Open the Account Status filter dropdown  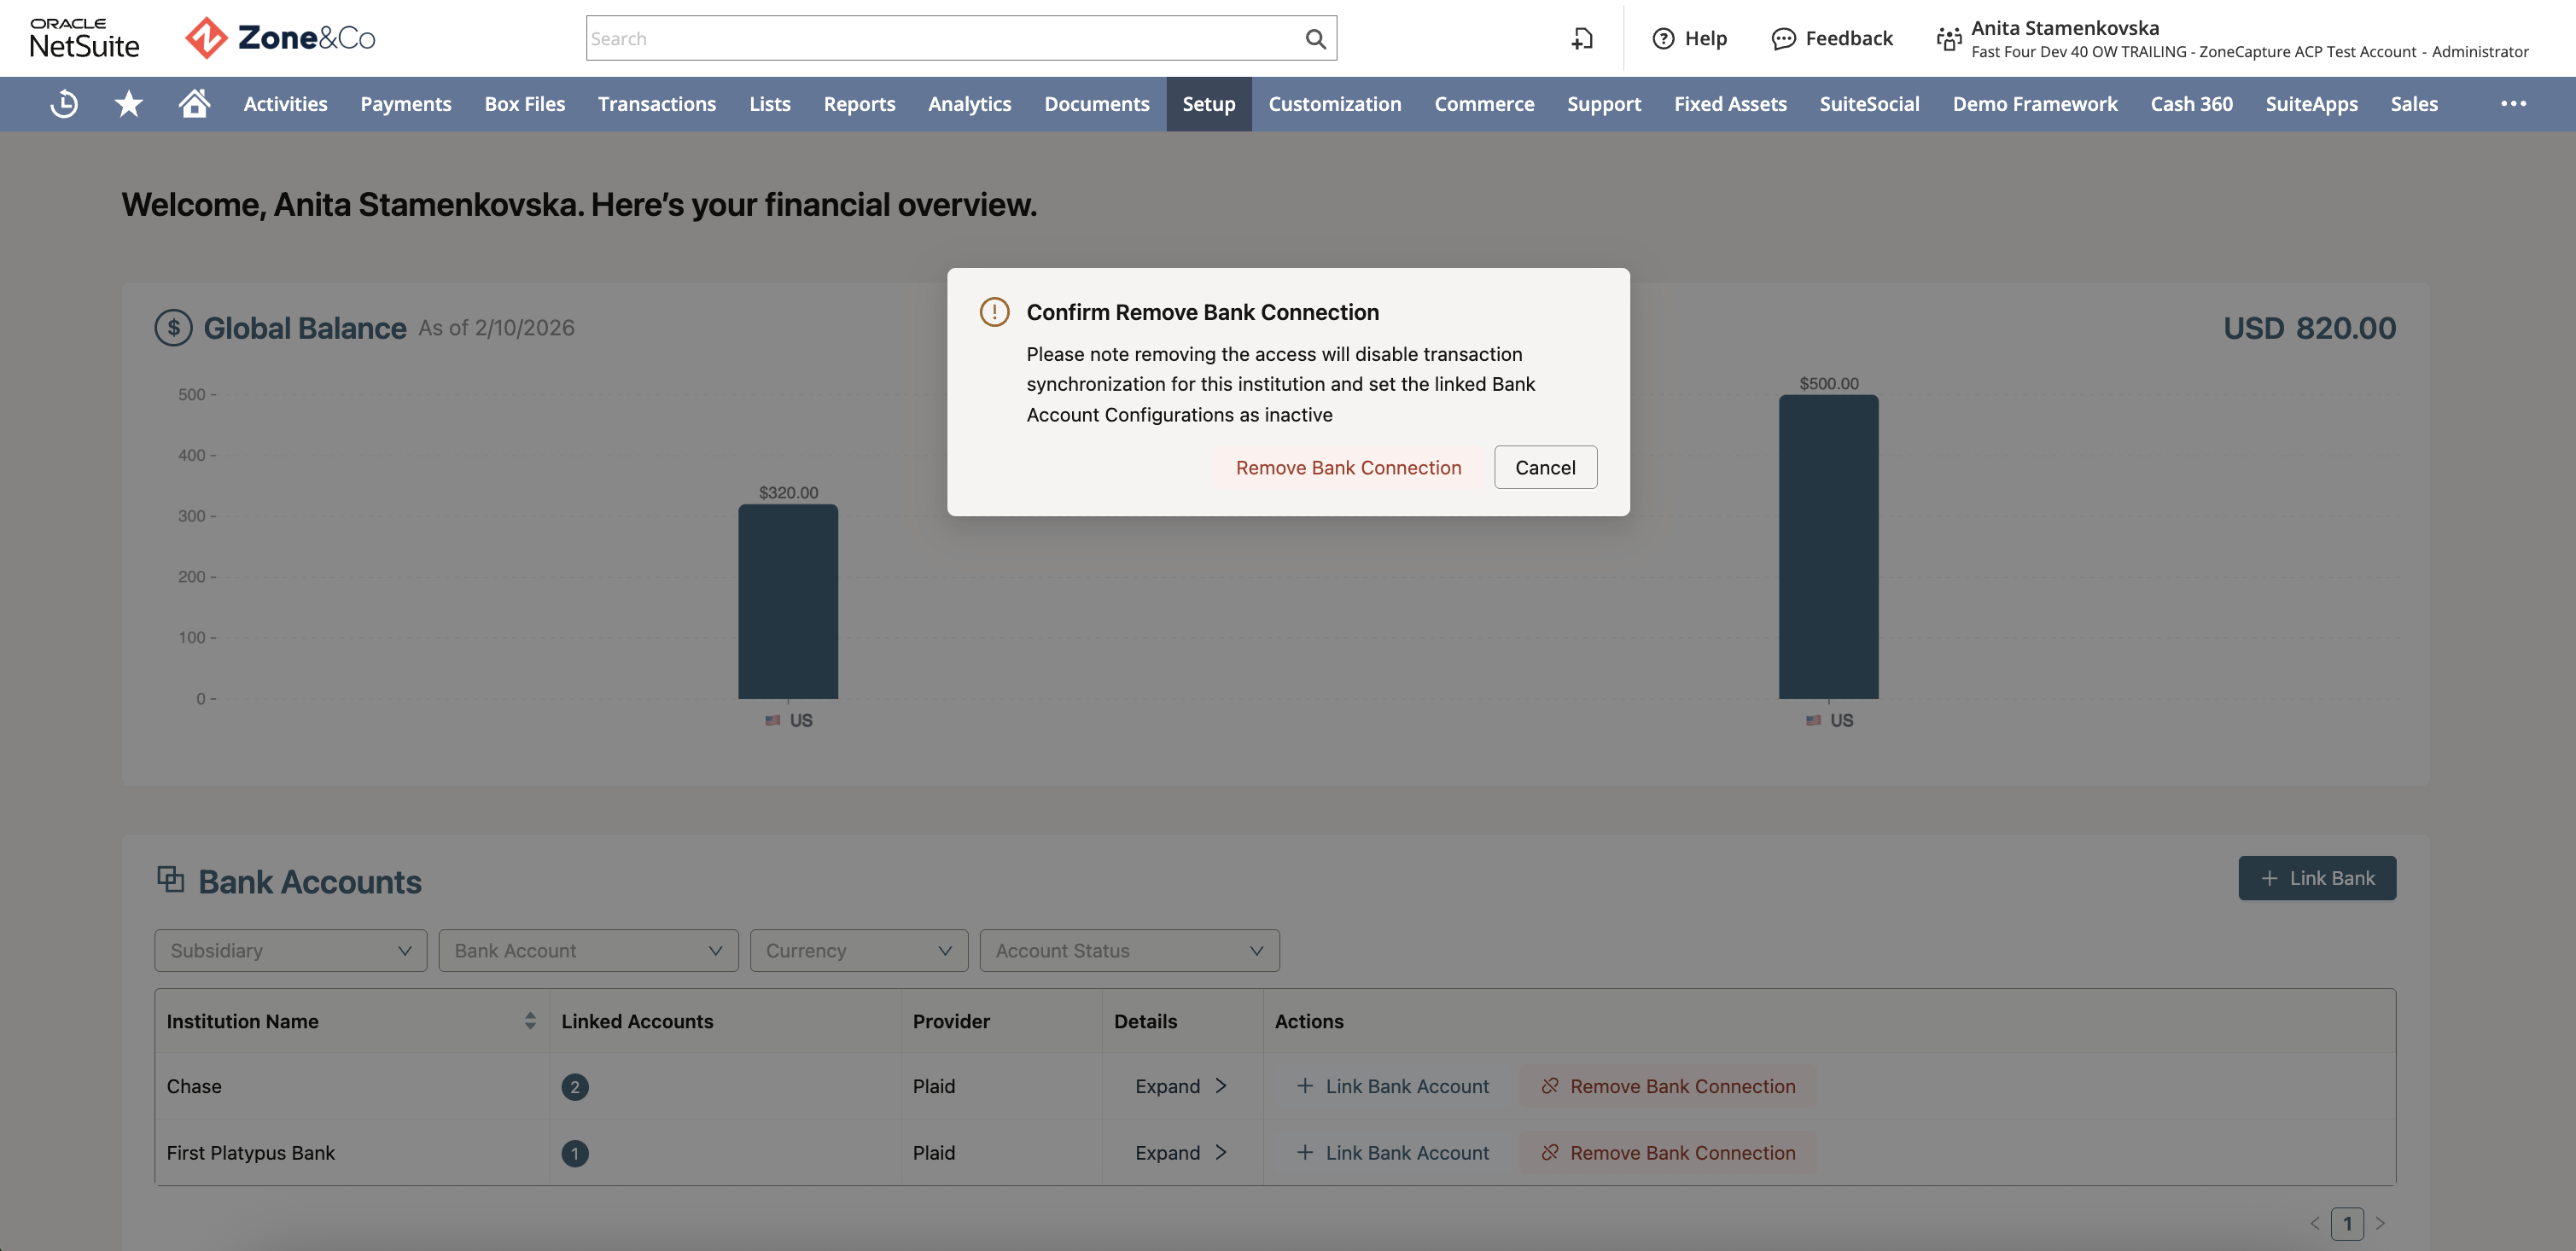(1129, 950)
